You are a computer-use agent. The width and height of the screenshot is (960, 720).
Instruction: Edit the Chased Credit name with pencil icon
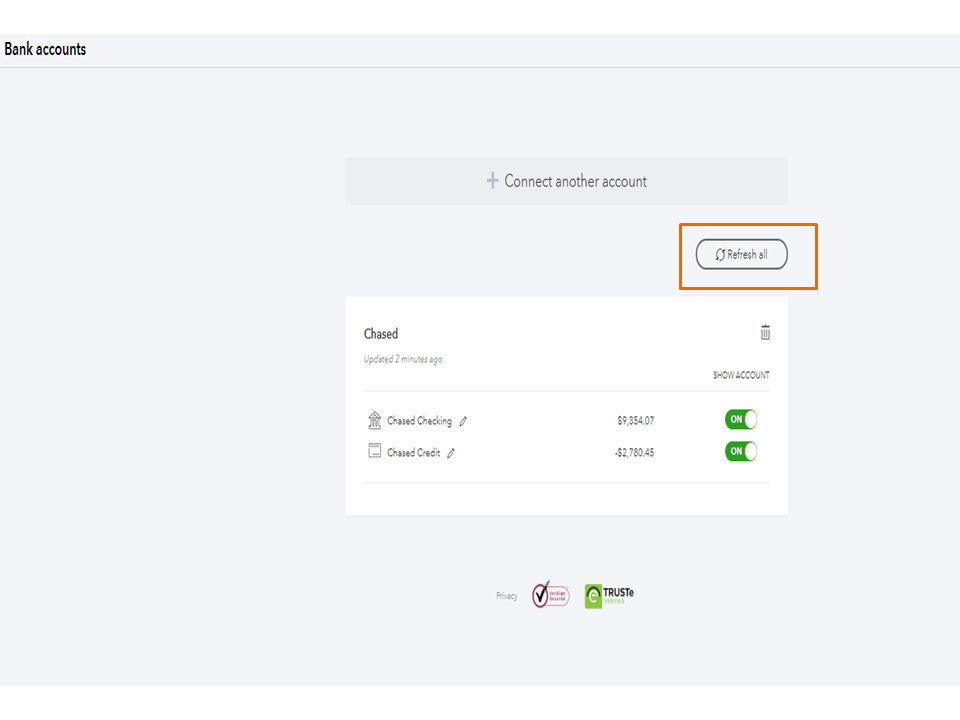pos(451,453)
